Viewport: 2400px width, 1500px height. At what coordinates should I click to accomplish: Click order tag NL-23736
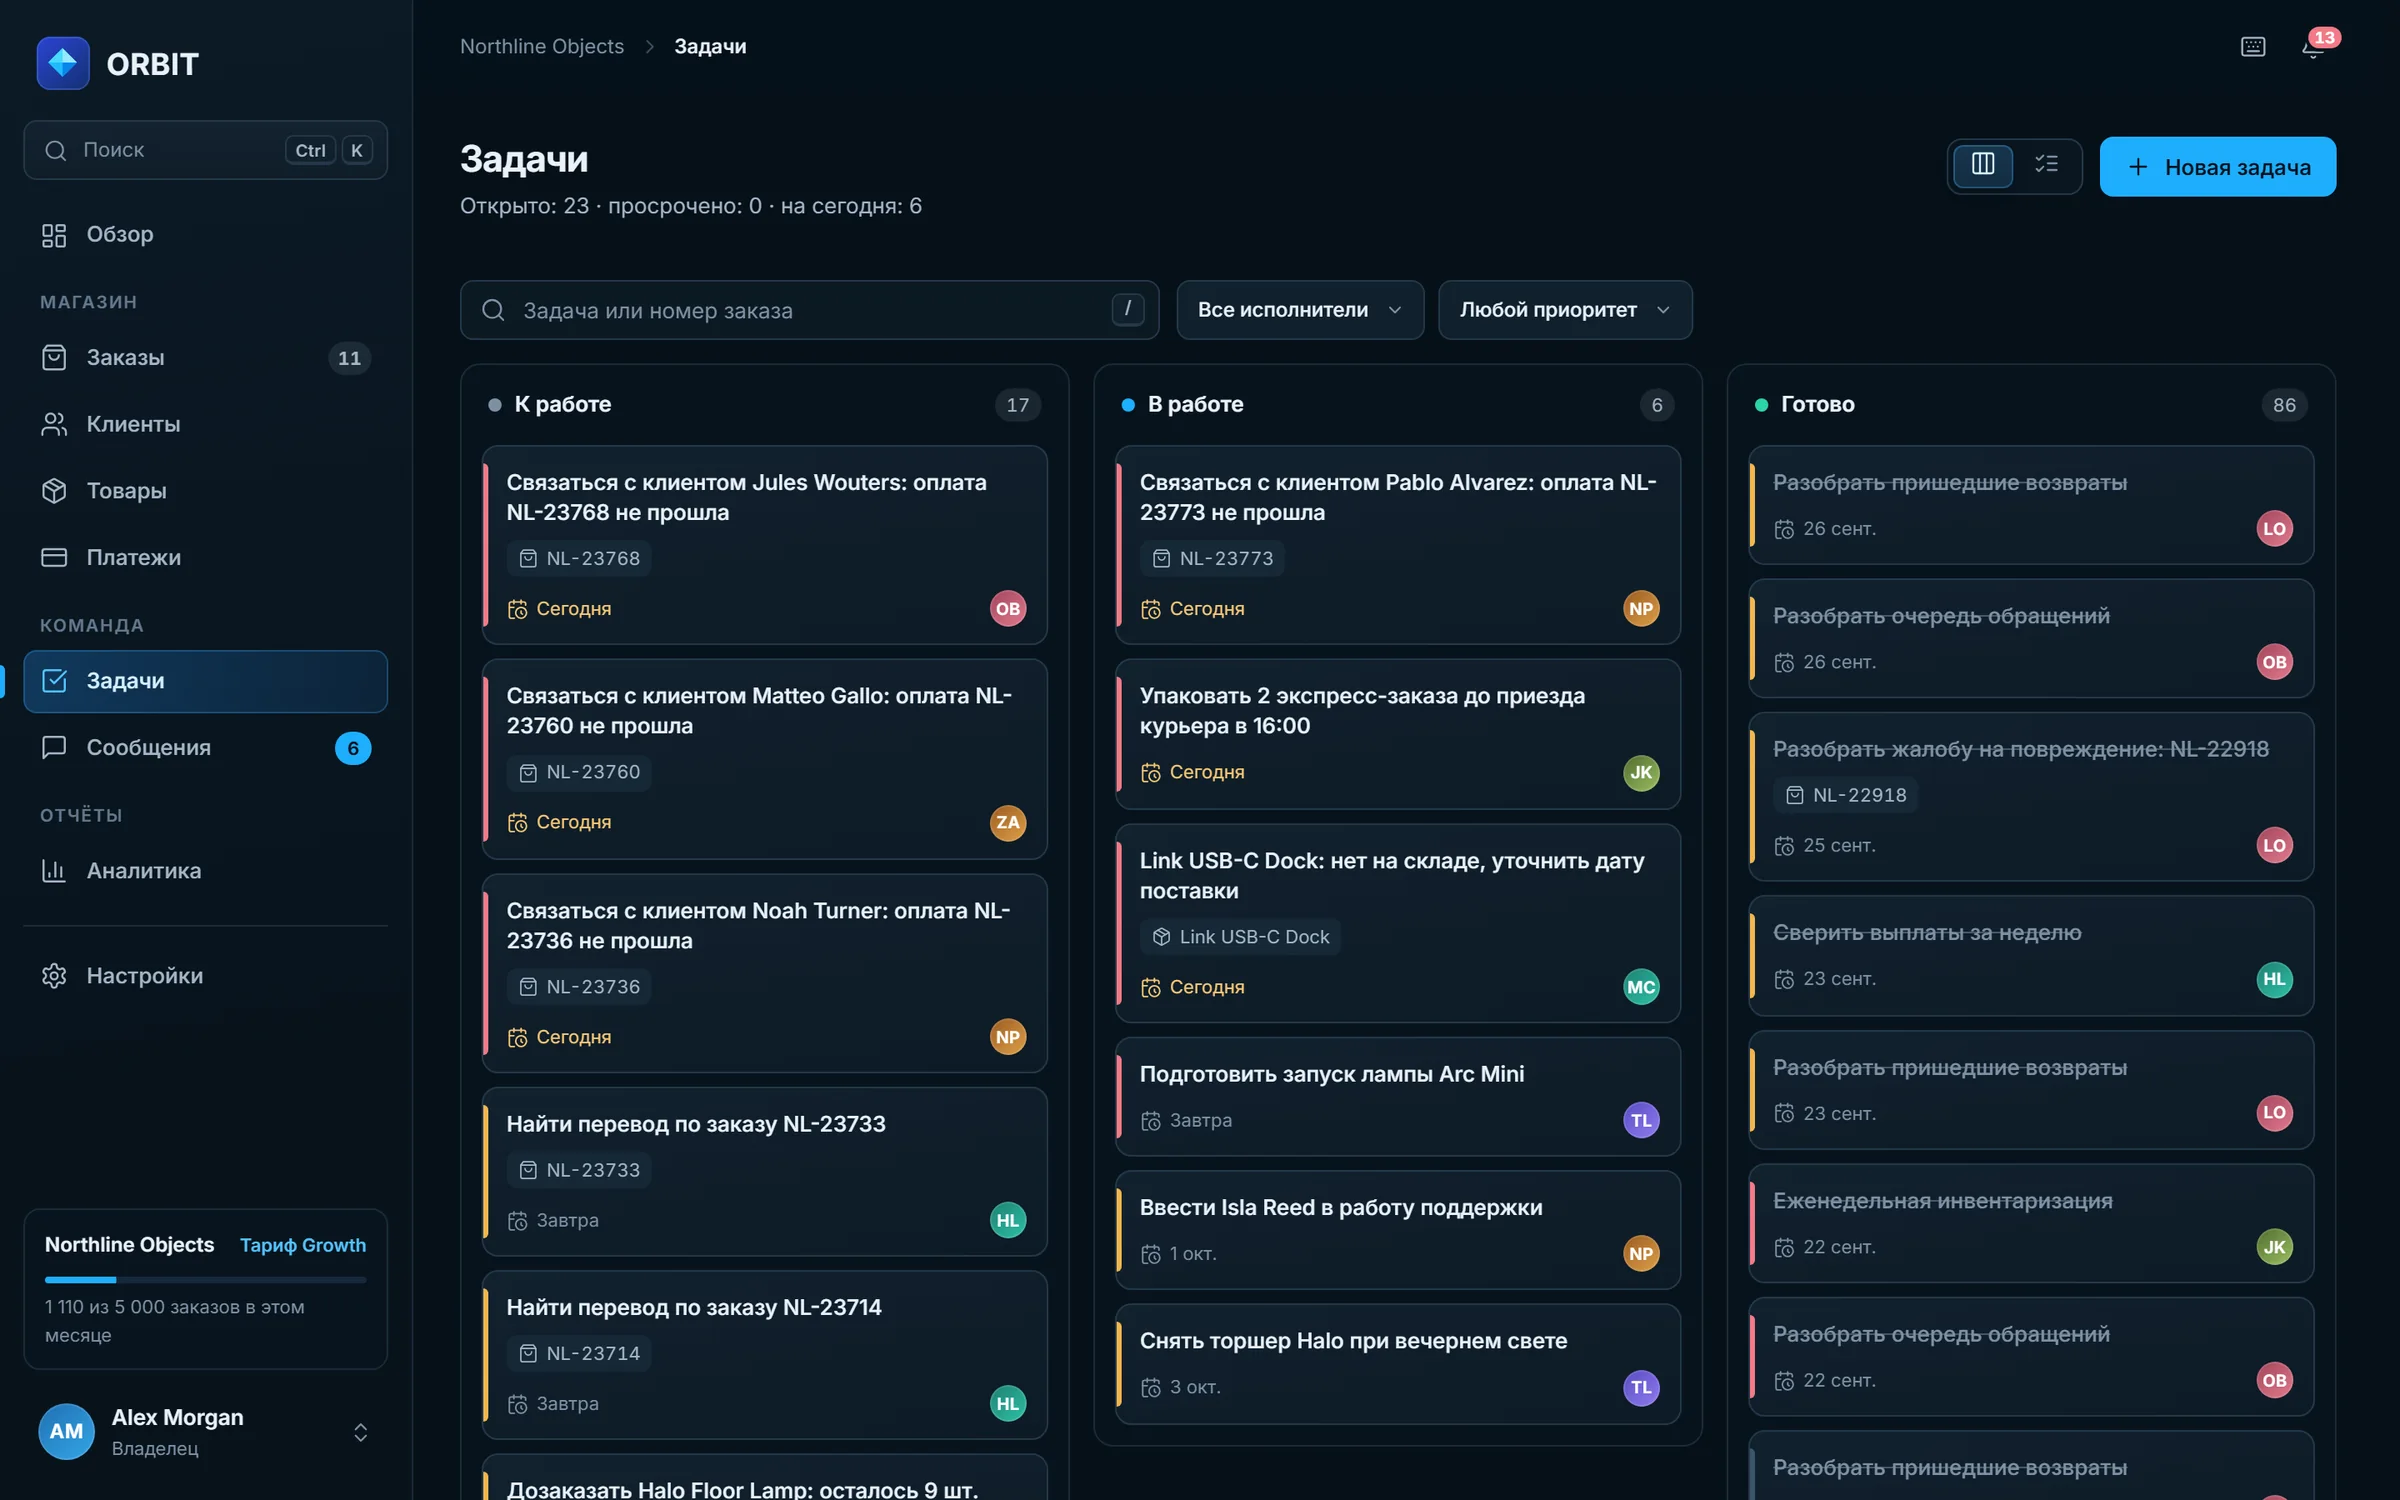579,987
